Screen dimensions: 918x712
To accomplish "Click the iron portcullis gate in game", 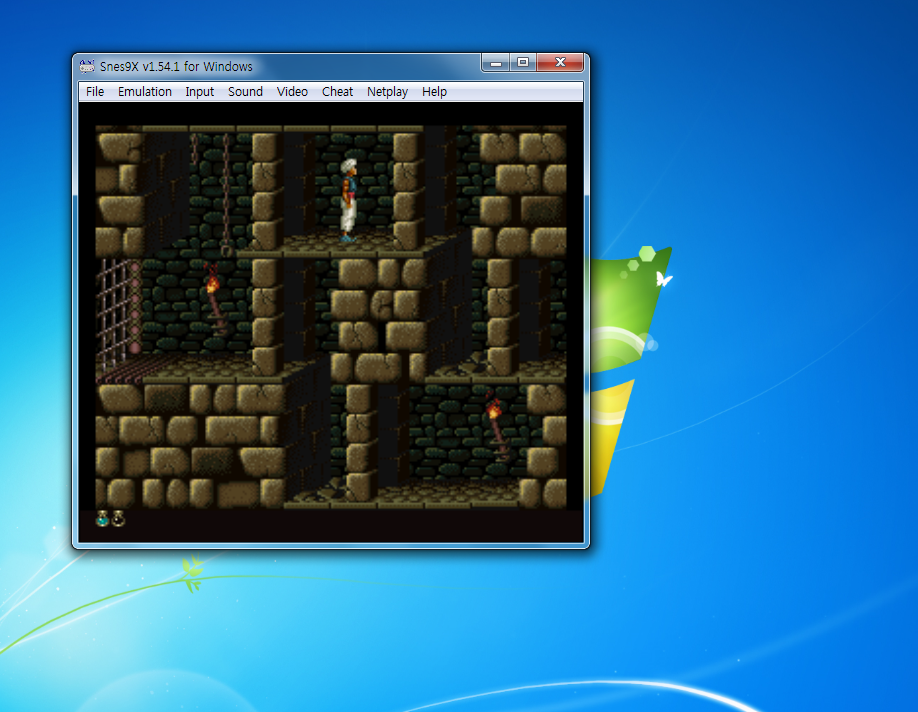I will click(119, 316).
